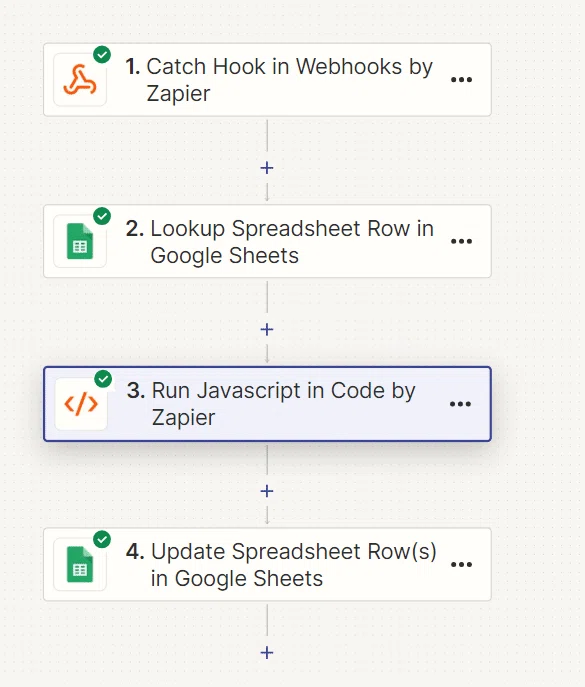The width and height of the screenshot is (585, 687).
Task: Select the Catch Hook in Webhooks step
Action: [x=267, y=80]
